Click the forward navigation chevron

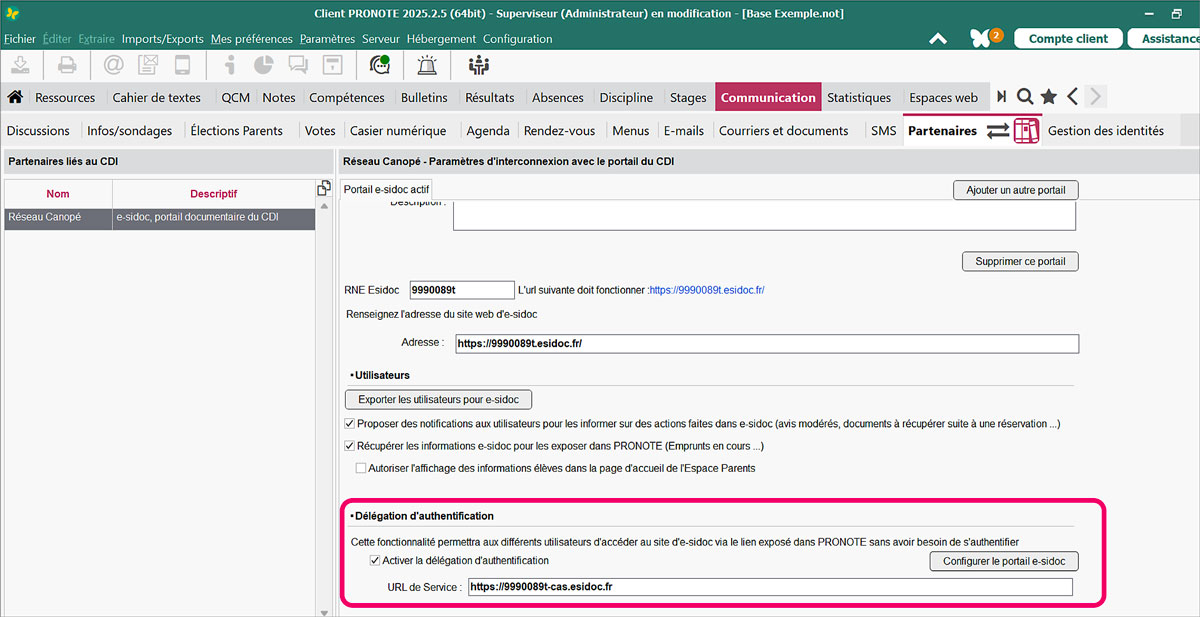(1096, 97)
